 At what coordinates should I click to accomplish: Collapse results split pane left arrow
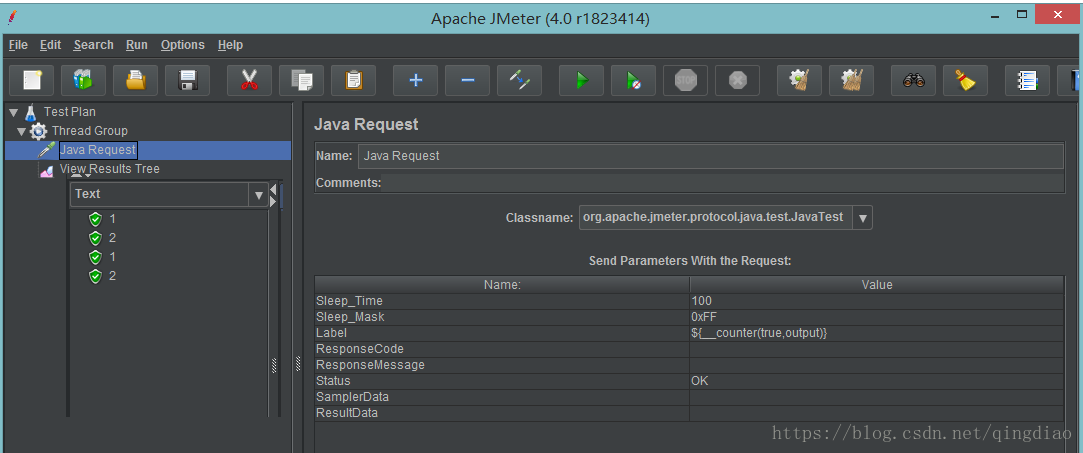(x=274, y=189)
